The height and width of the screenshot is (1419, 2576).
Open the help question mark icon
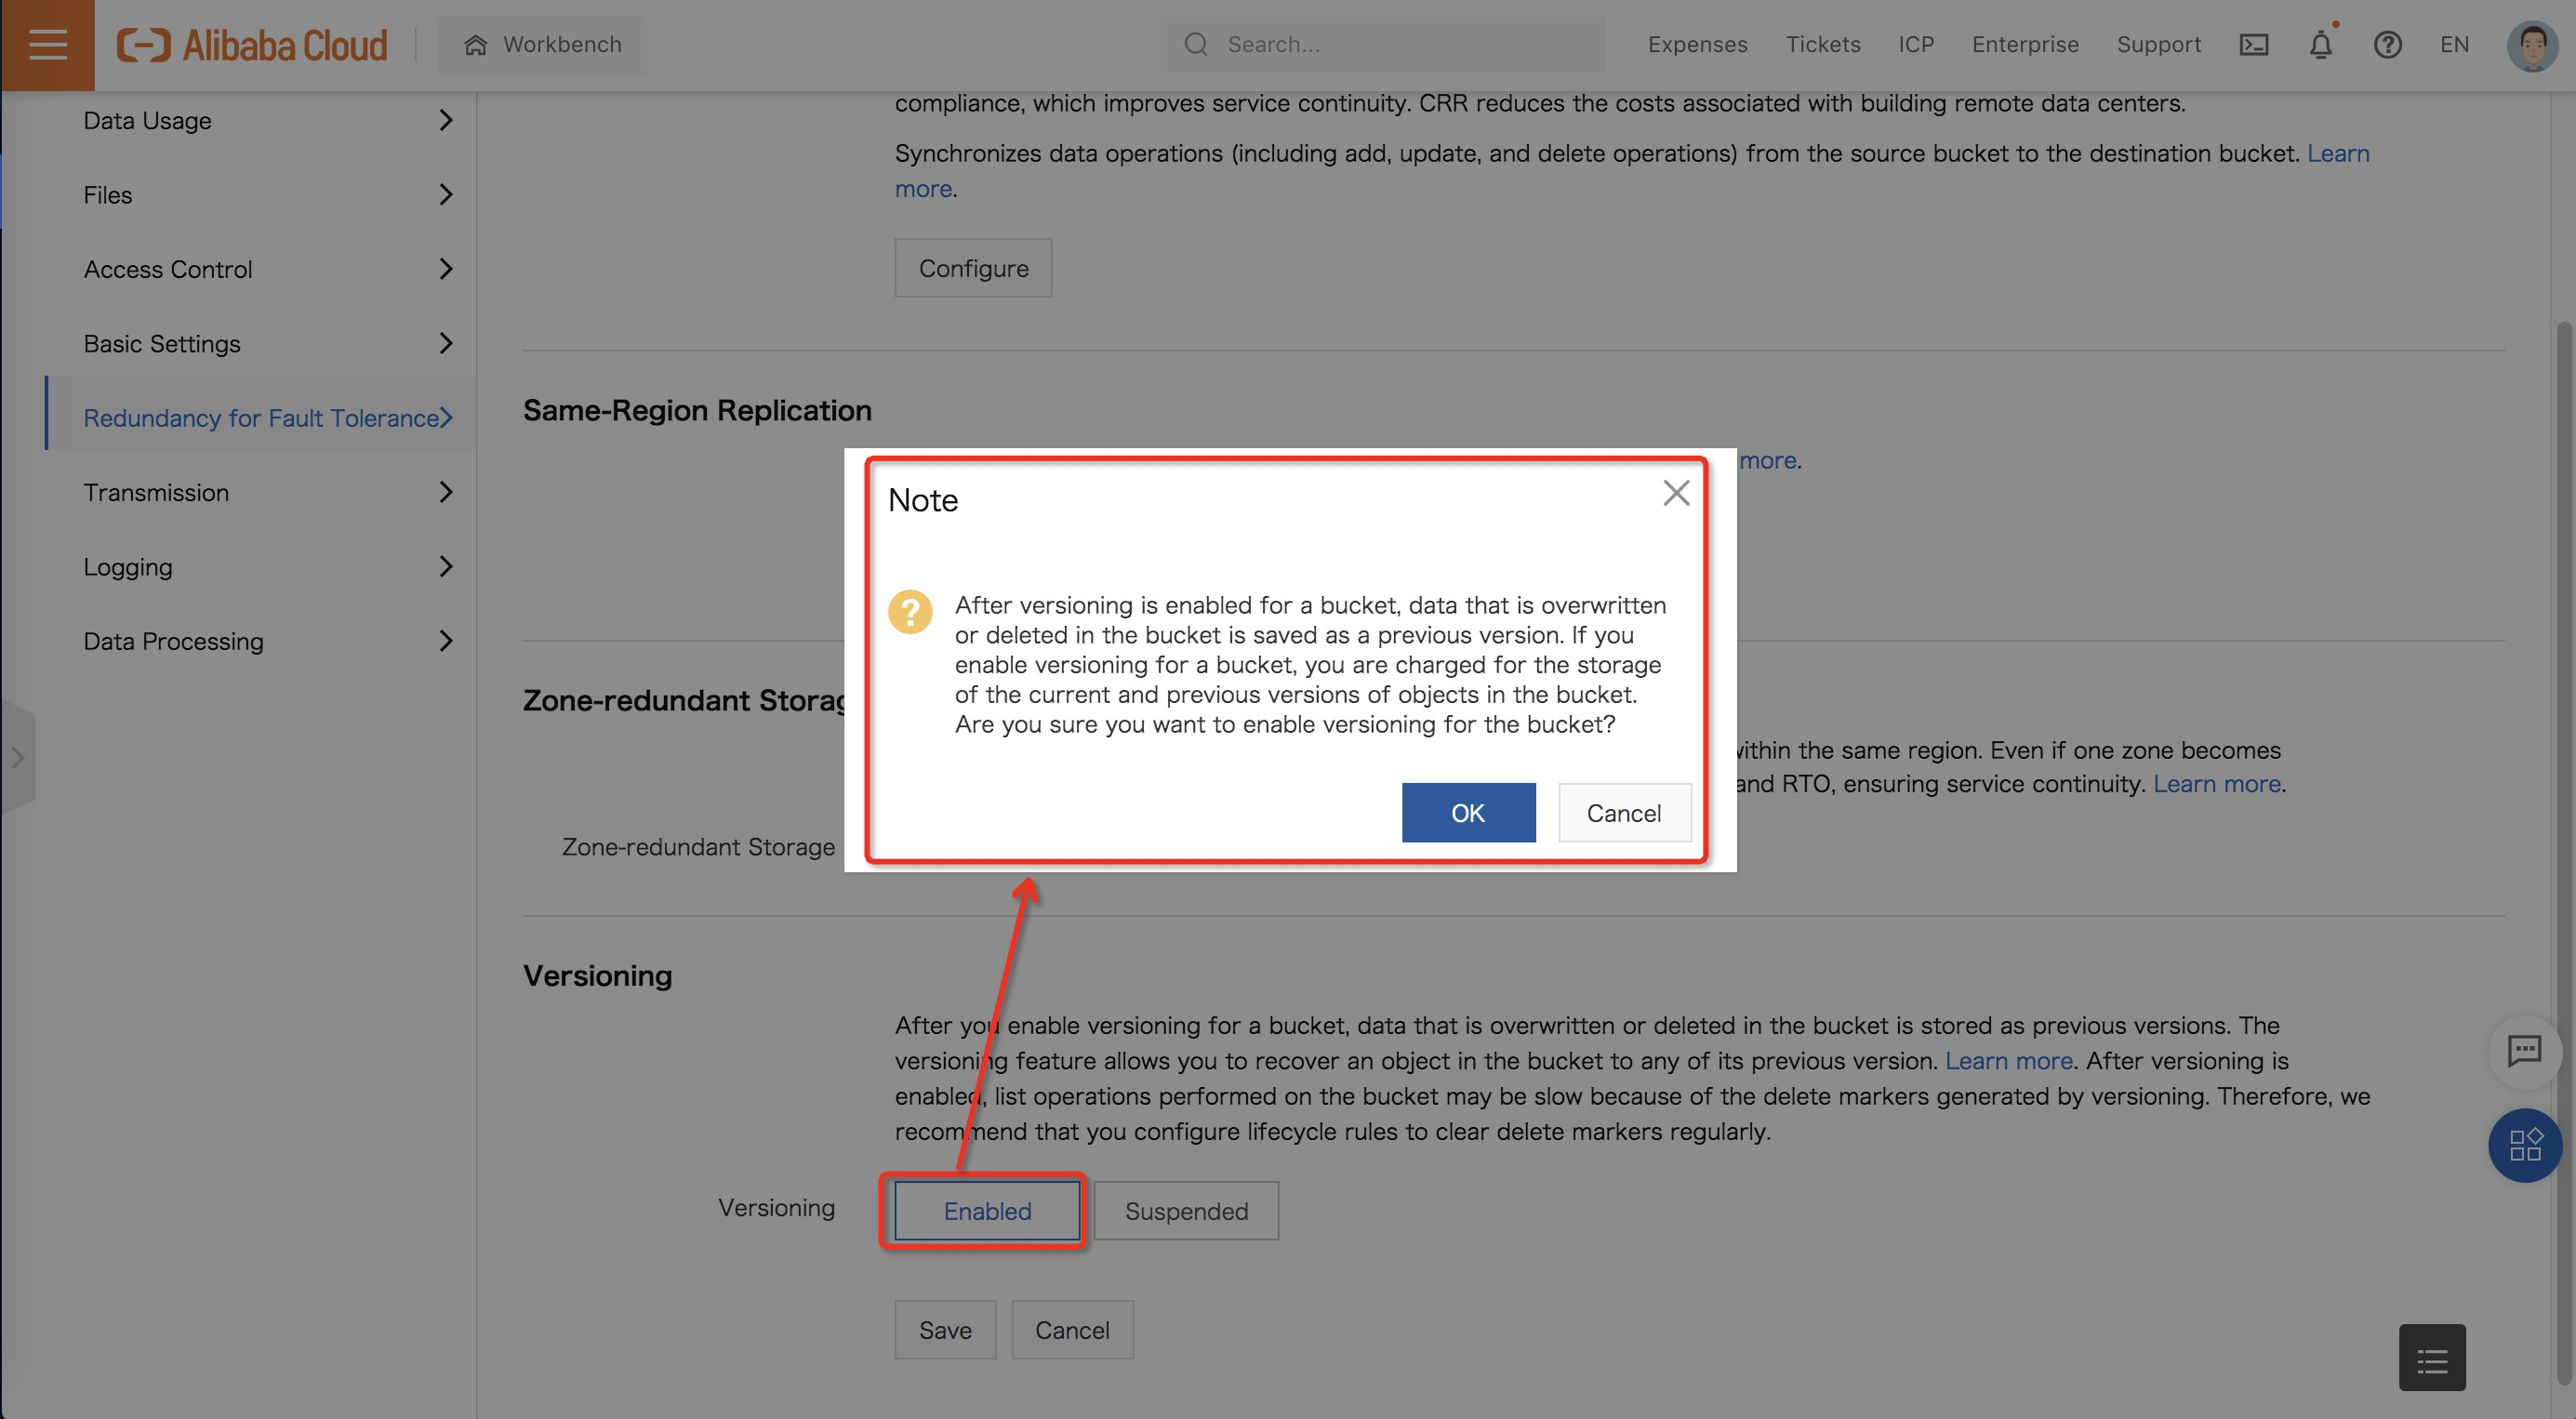[x=2387, y=45]
